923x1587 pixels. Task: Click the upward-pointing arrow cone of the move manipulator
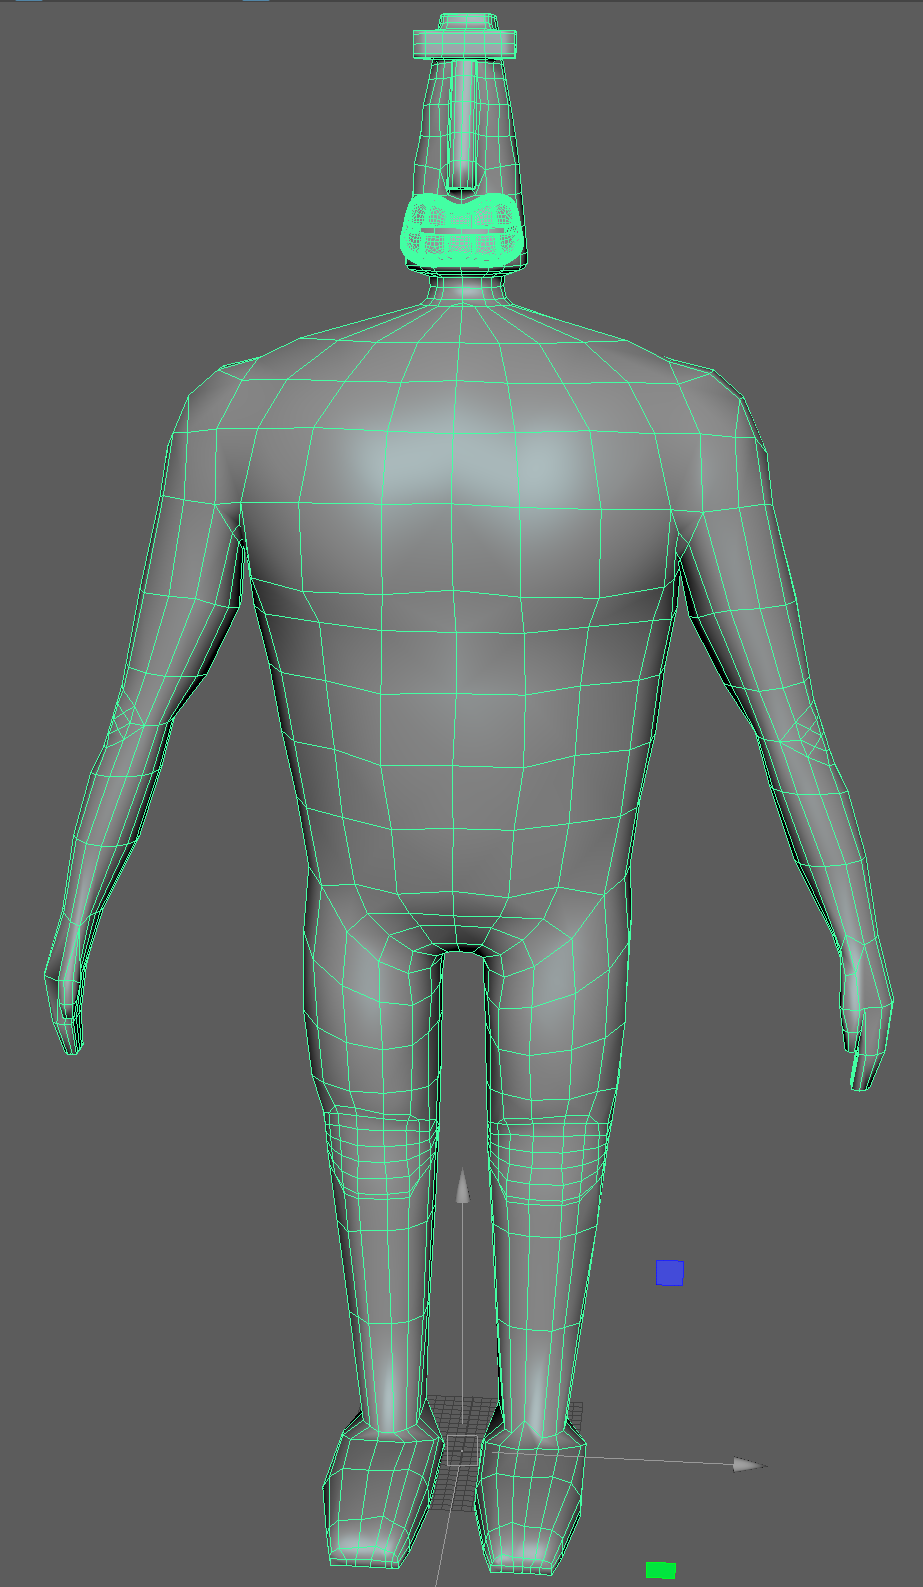pos(462,1187)
